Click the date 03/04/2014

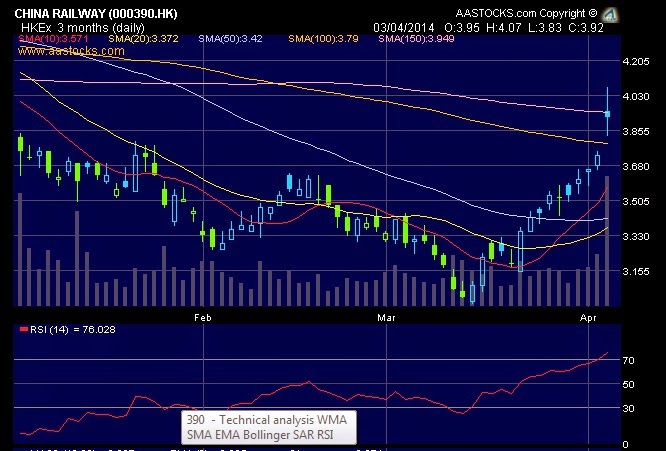(x=404, y=28)
